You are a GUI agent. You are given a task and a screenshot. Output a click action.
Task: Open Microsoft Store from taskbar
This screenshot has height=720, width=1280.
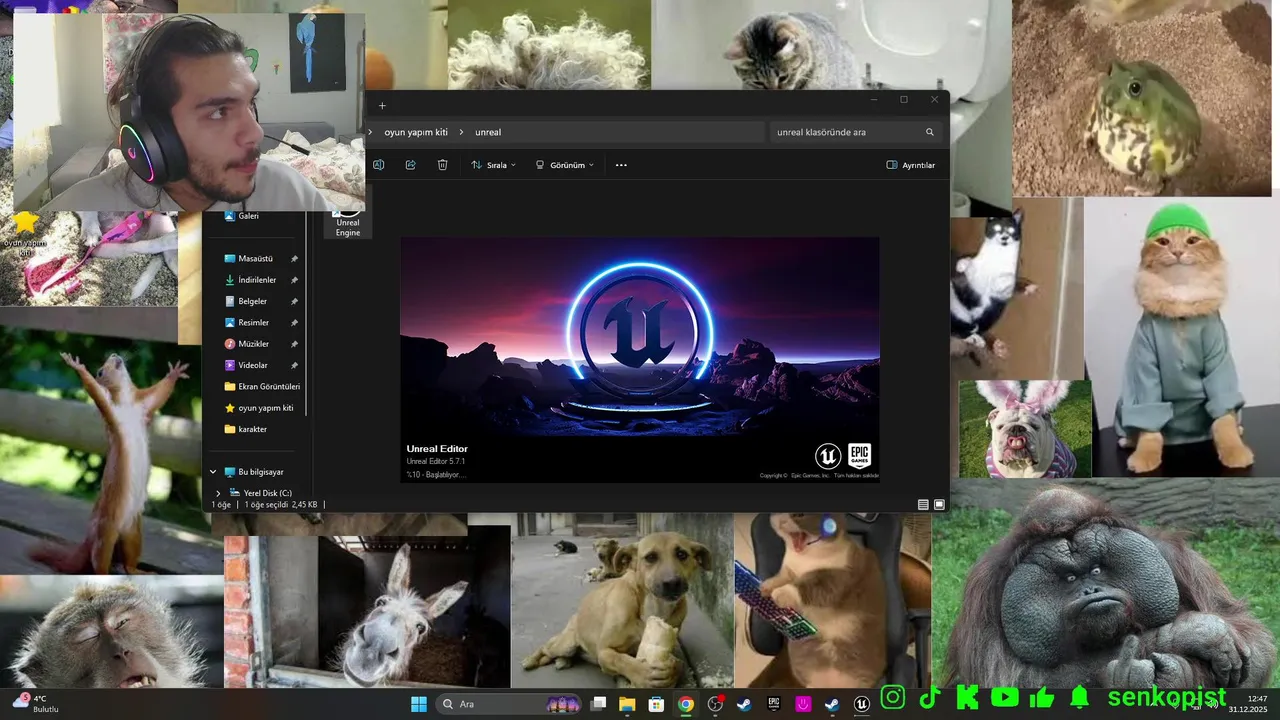click(656, 704)
